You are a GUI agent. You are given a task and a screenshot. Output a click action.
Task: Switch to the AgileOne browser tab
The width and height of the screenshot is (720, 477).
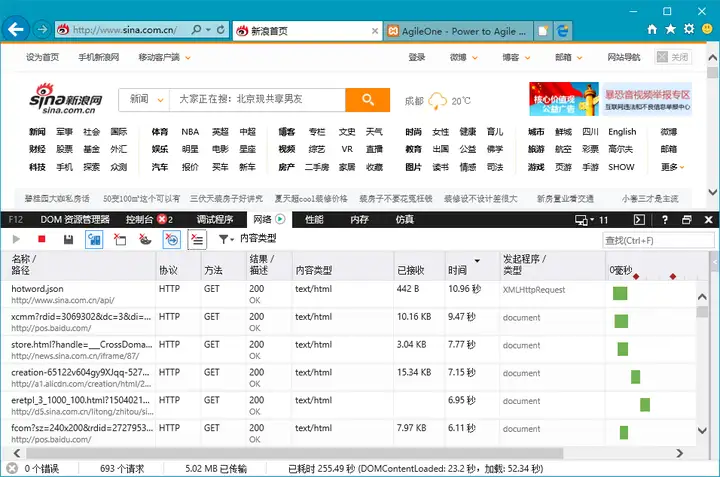458,31
